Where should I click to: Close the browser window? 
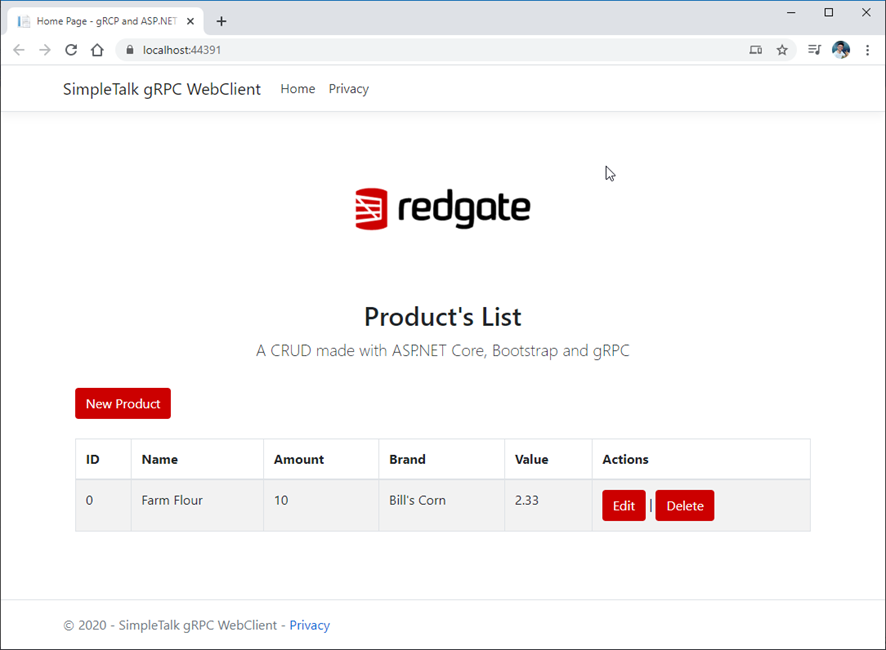tap(866, 12)
